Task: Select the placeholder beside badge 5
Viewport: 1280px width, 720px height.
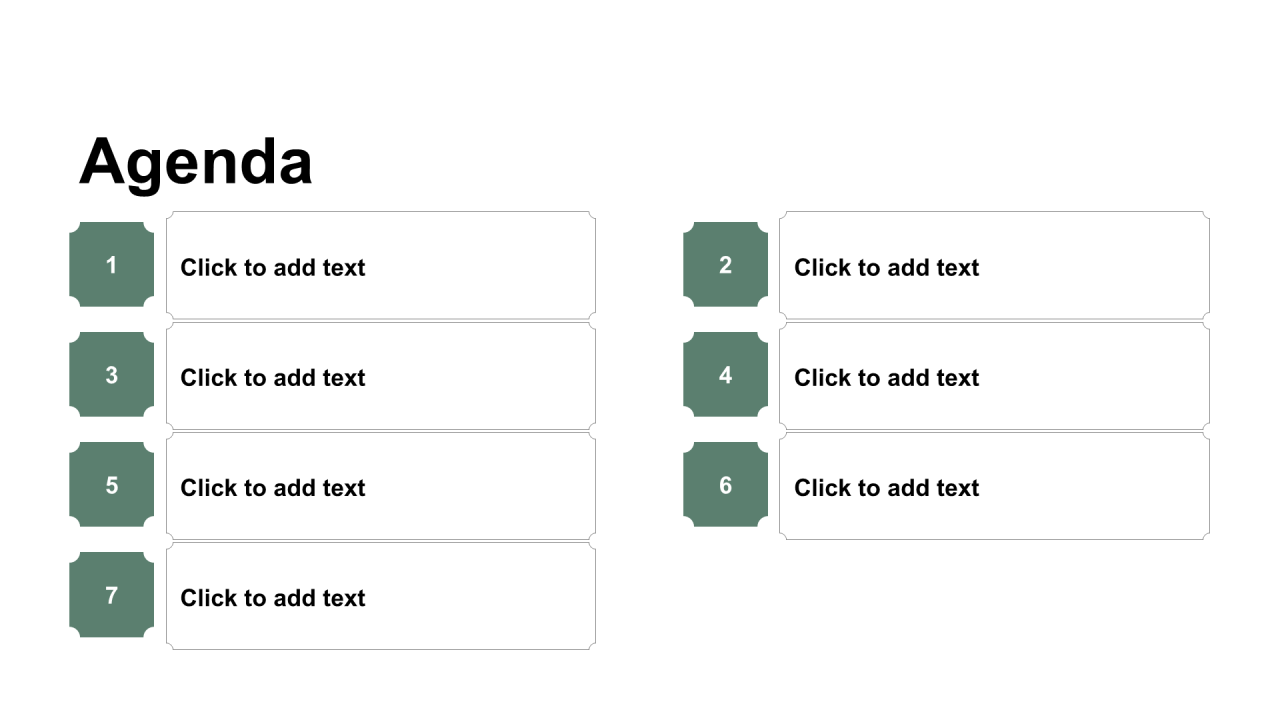Action: 381,486
